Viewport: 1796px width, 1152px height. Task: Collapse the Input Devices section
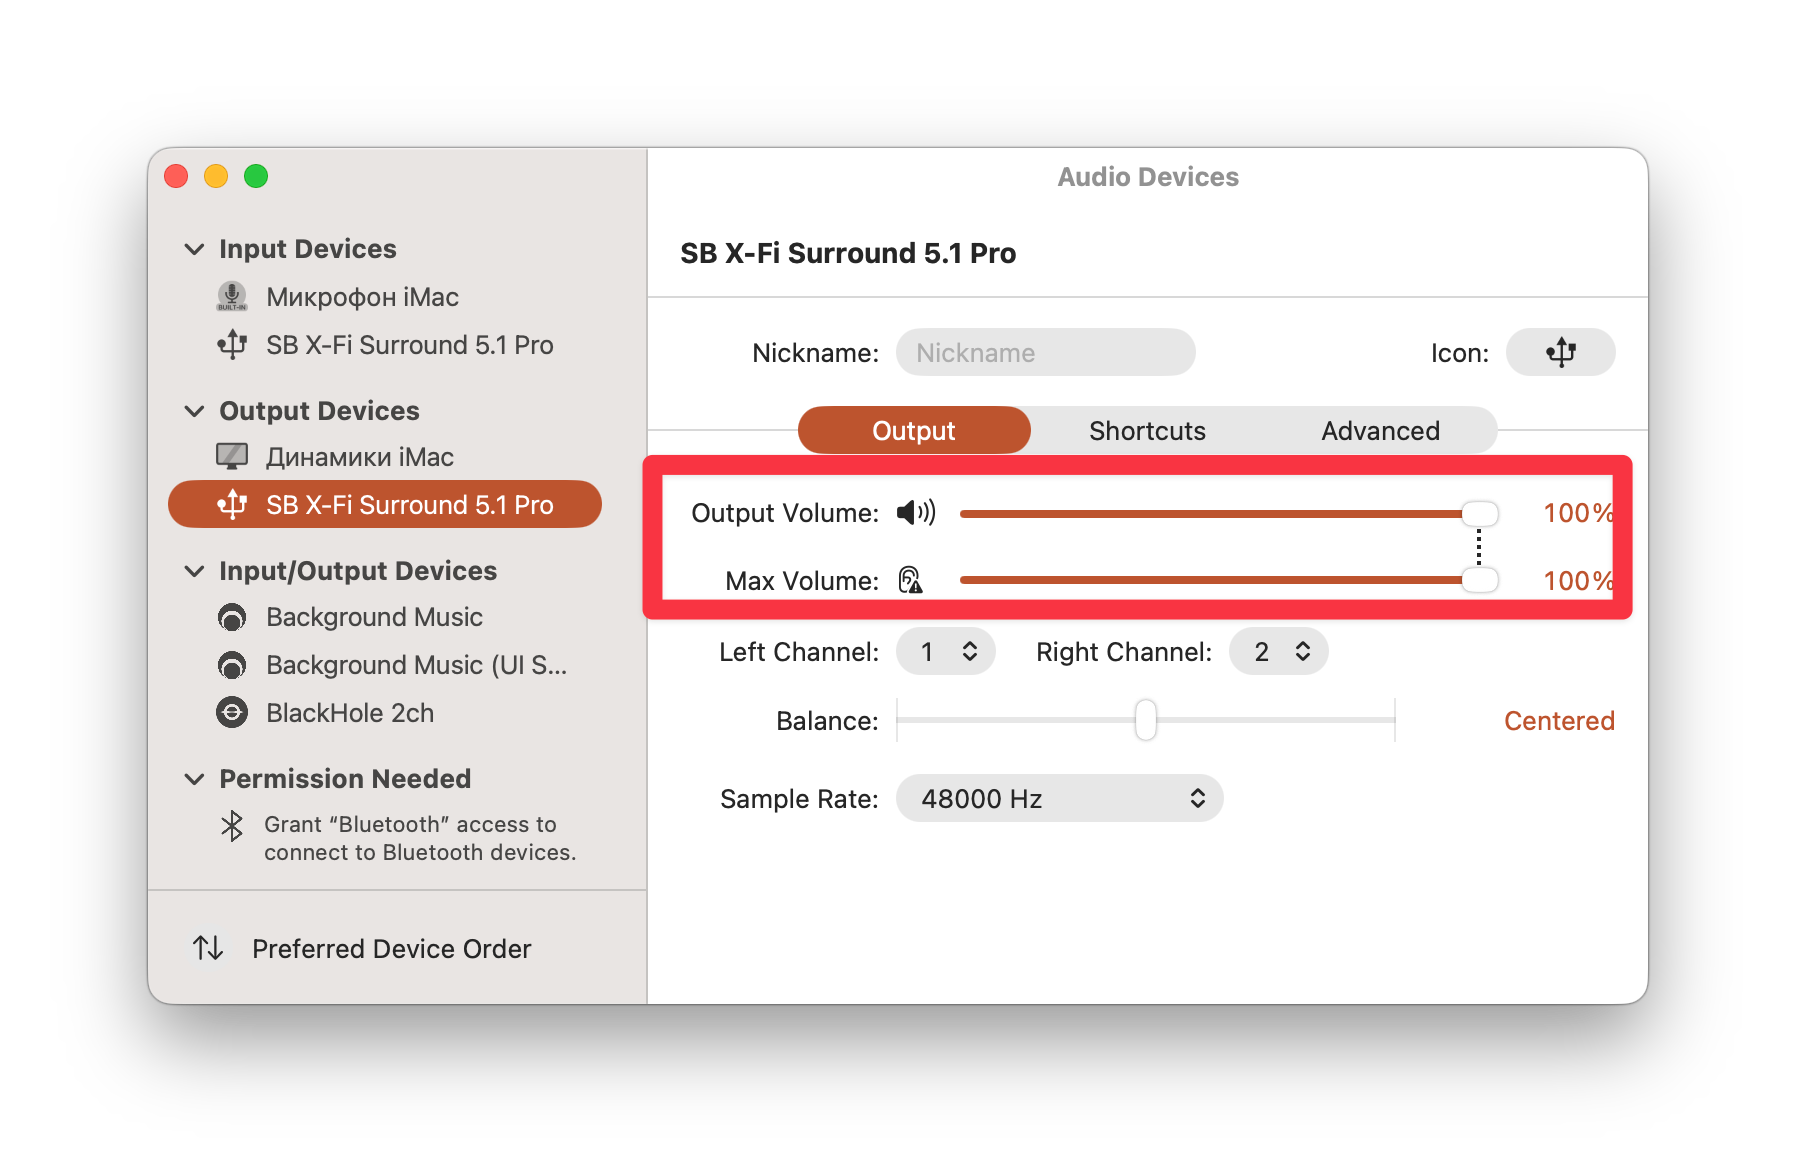(194, 249)
